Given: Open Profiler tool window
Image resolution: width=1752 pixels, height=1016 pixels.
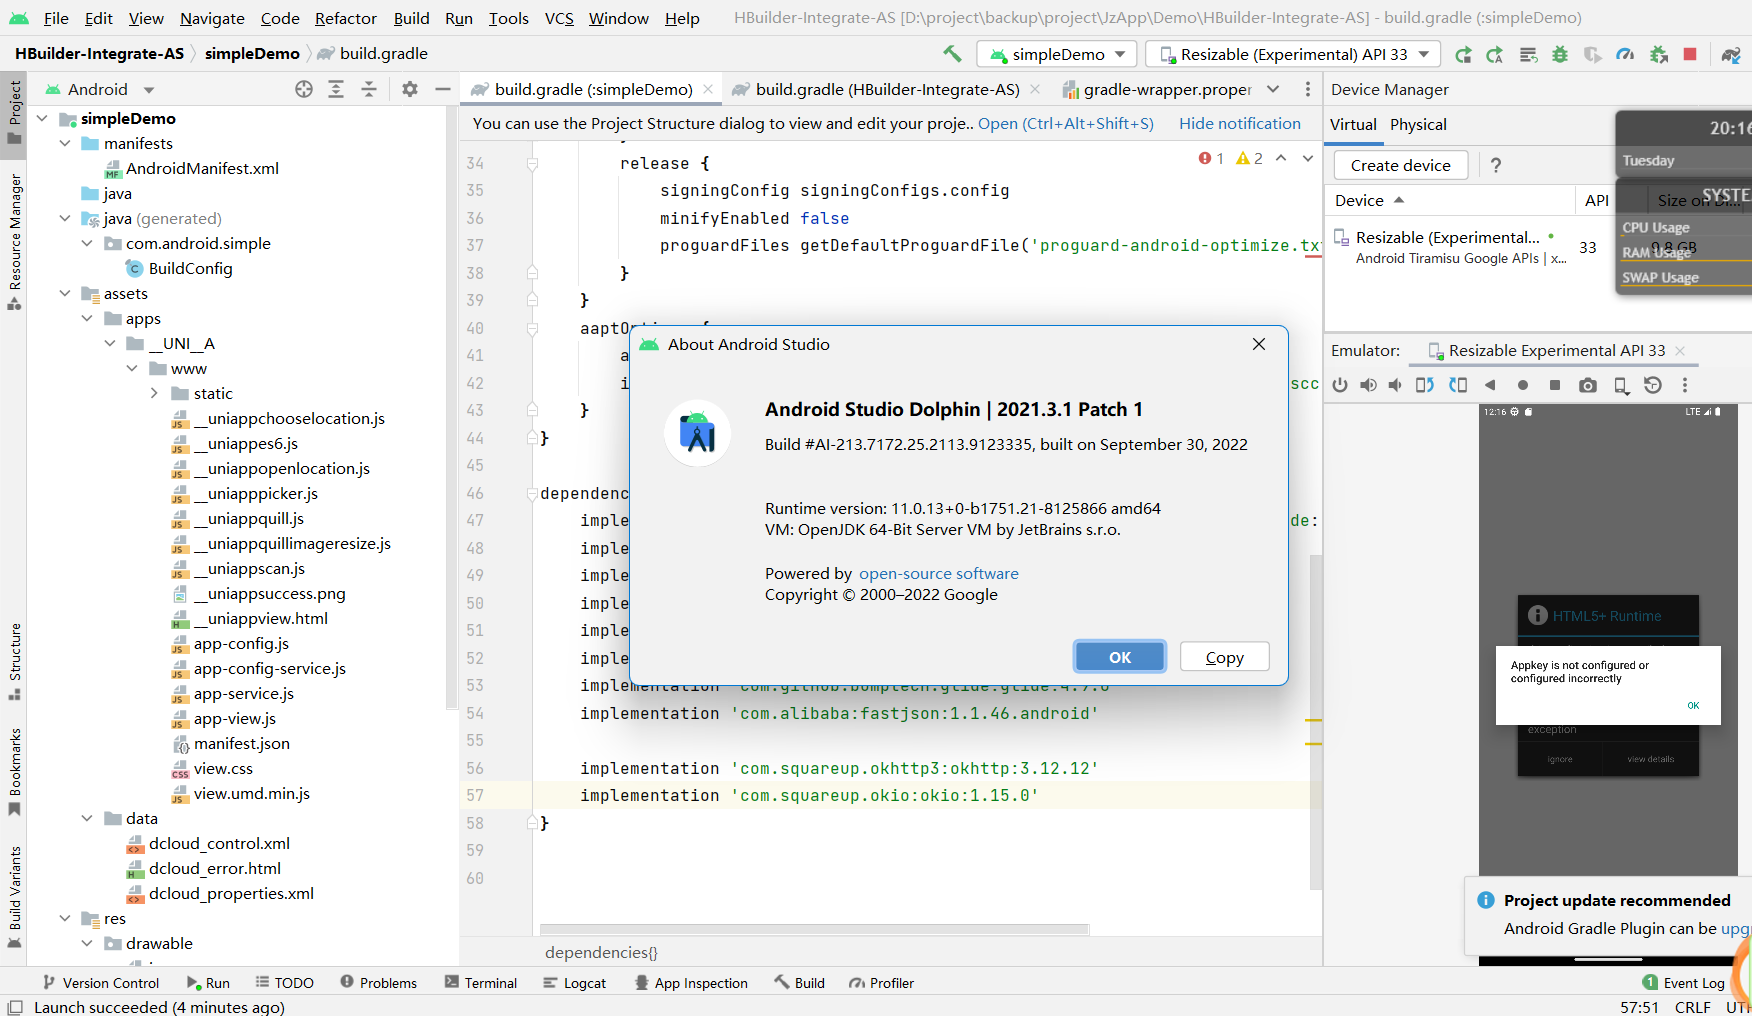Looking at the screenshot, I should click(x=881, y=983).
